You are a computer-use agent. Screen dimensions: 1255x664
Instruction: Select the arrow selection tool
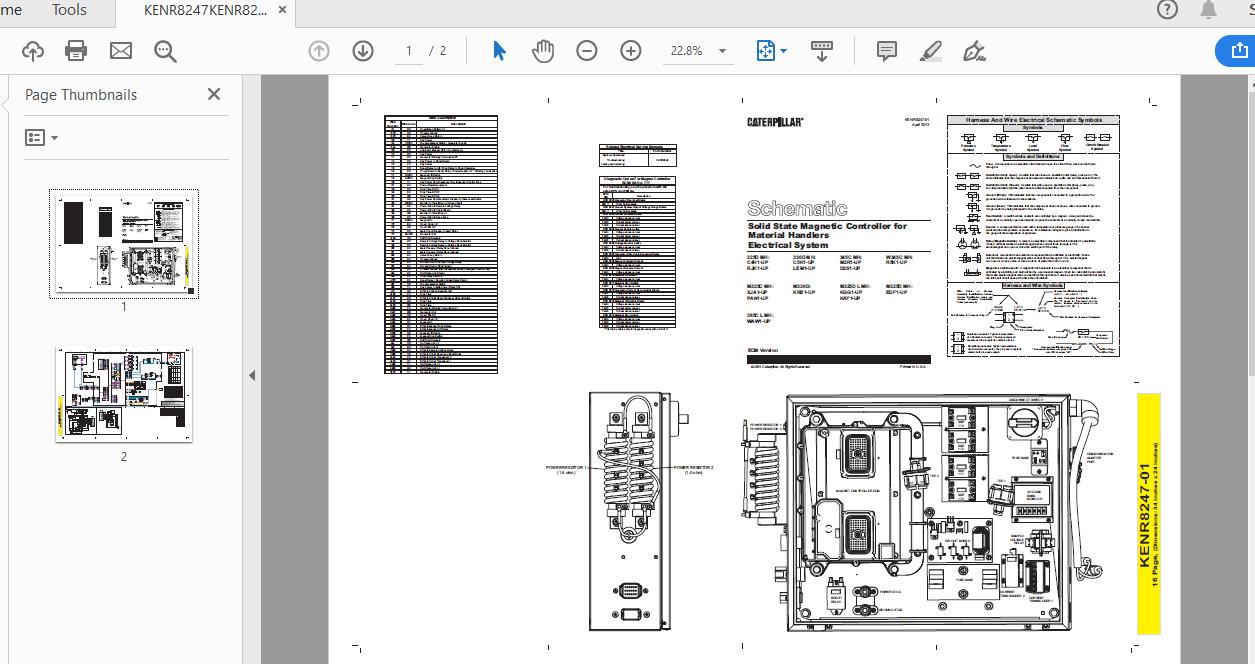(499, 51)
